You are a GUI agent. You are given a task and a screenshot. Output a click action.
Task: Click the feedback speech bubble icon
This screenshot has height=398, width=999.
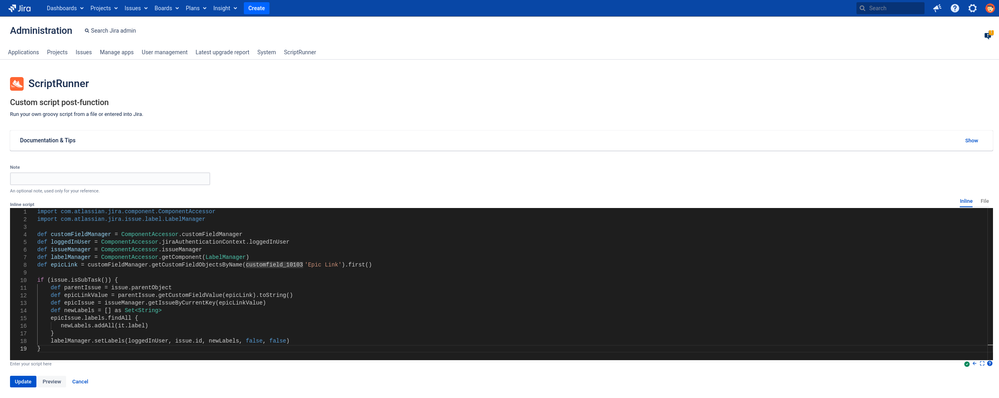tap(988, 35)
